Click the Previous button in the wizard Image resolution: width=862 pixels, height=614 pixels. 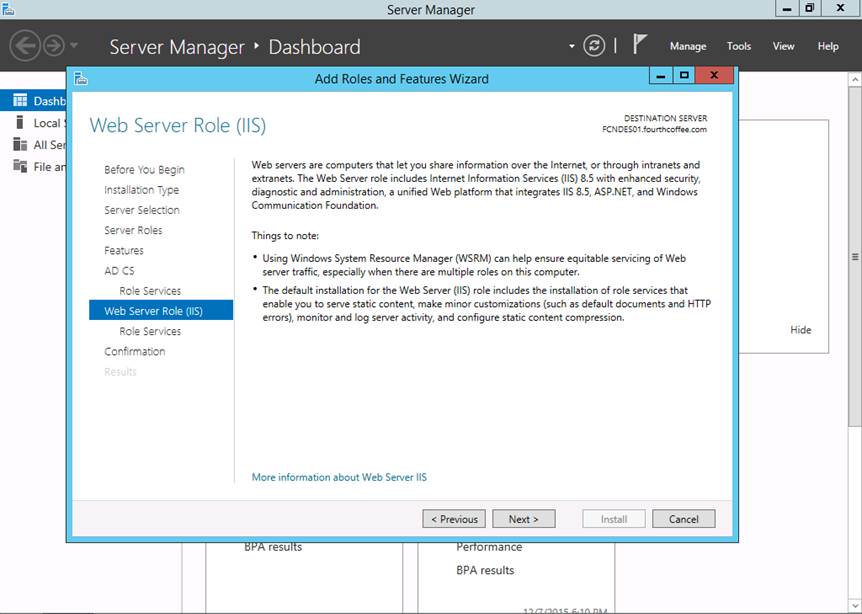point(454,519)
